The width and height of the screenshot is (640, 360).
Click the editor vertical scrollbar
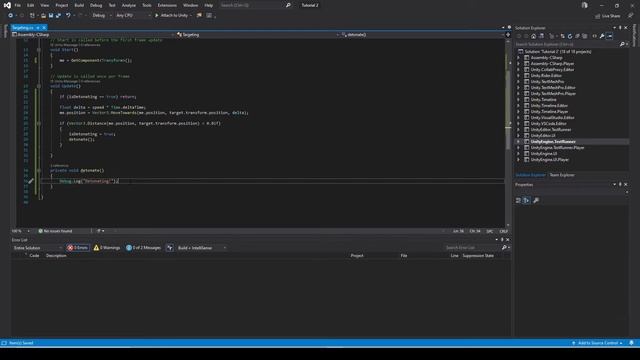[x=508, y=133]
